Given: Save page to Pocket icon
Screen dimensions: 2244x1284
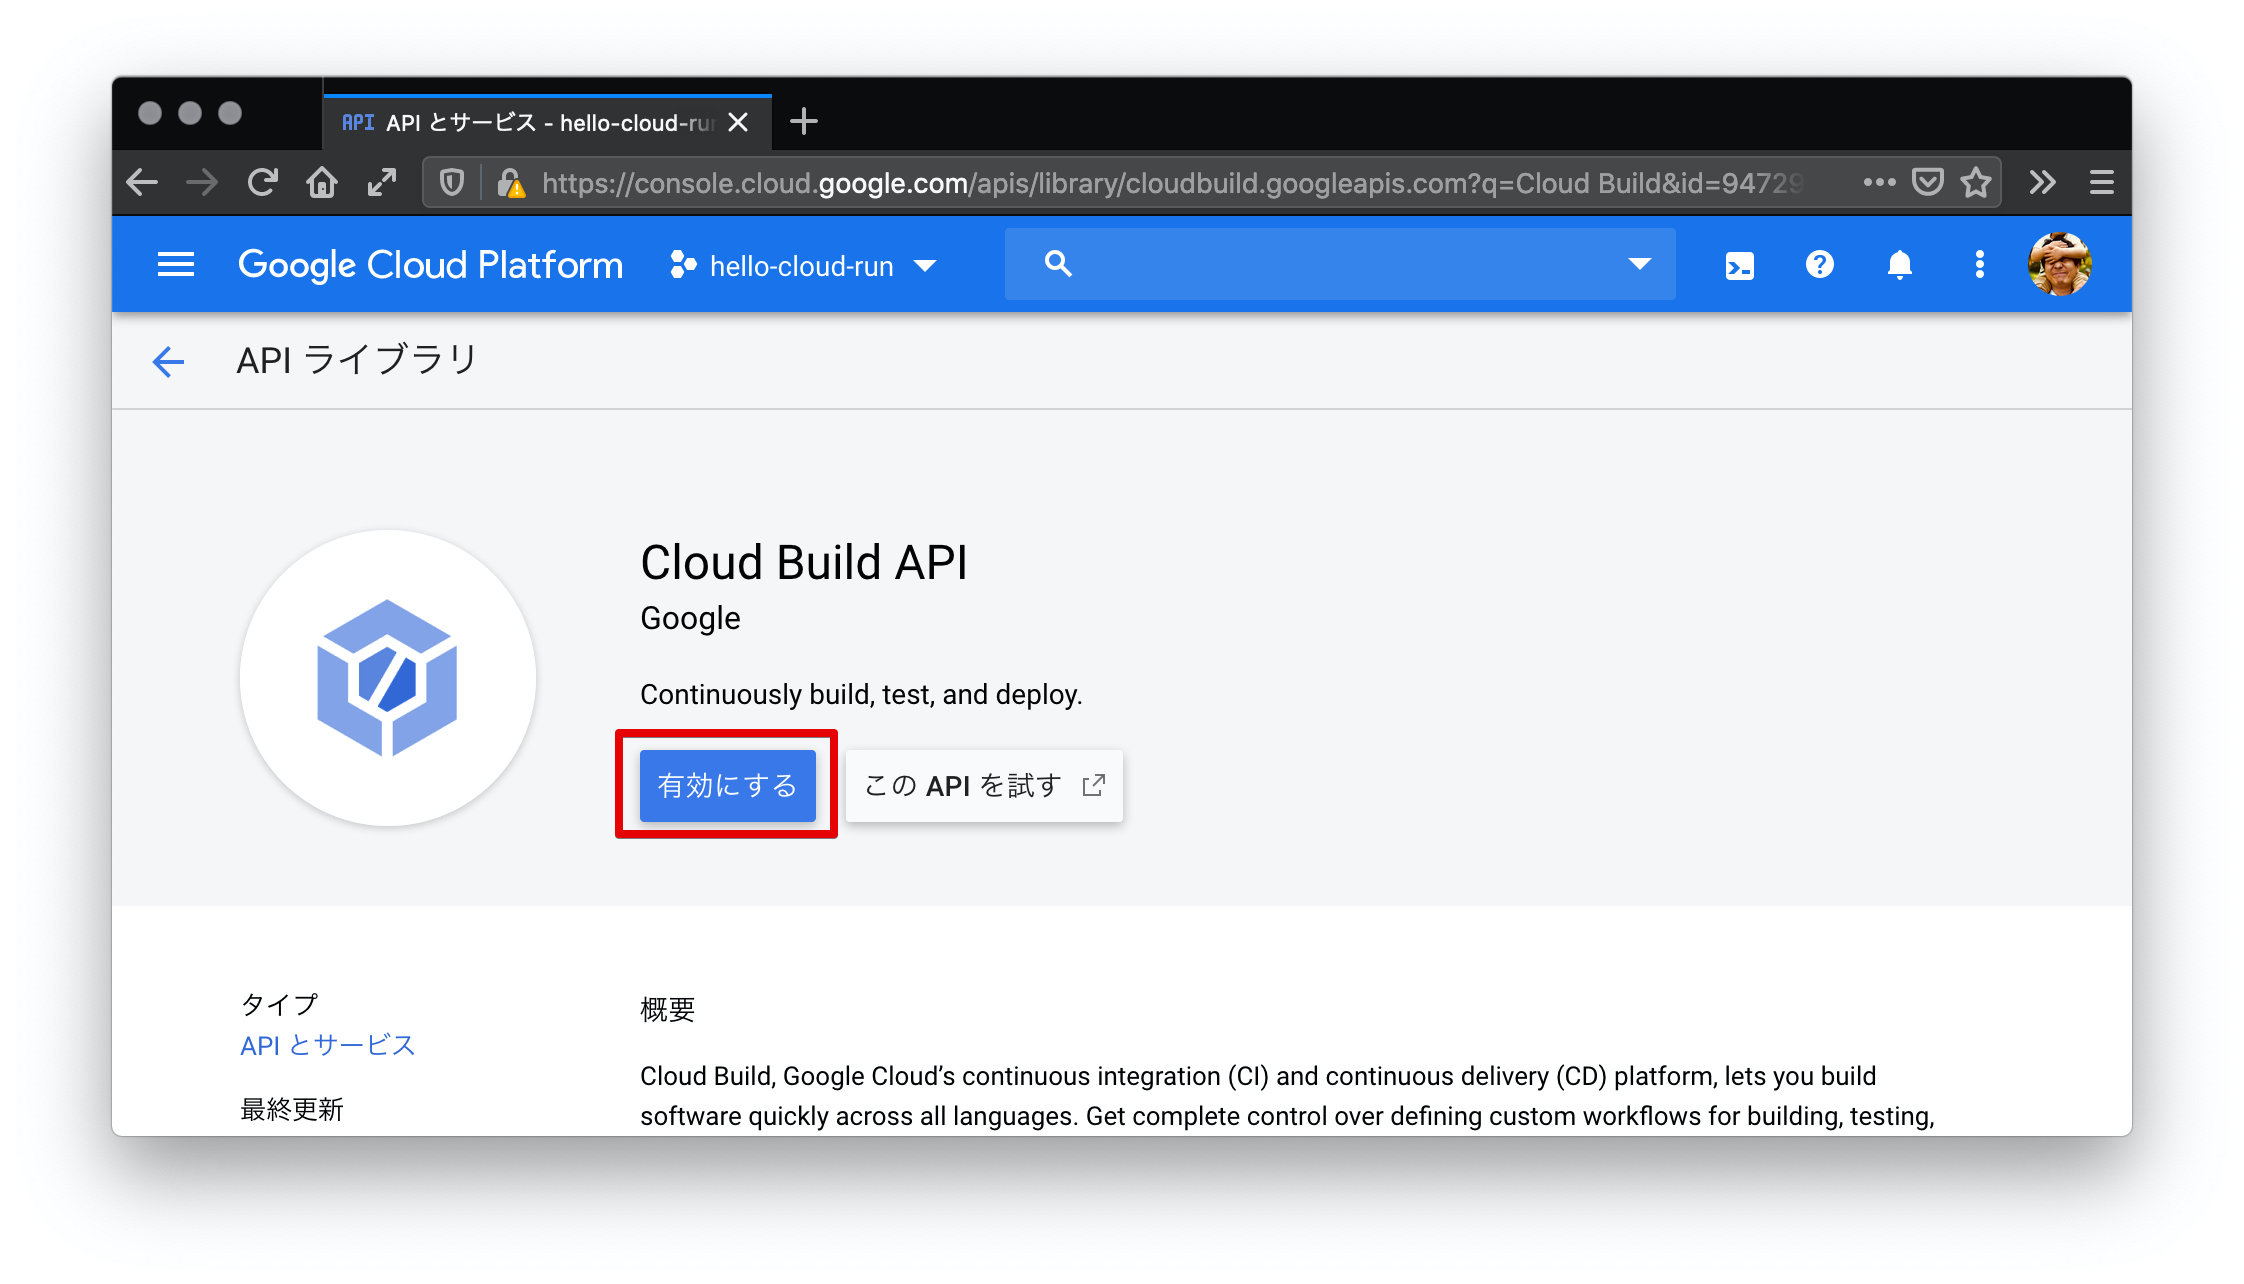Looking at the screenshot, I should (x=1927, y=182).
